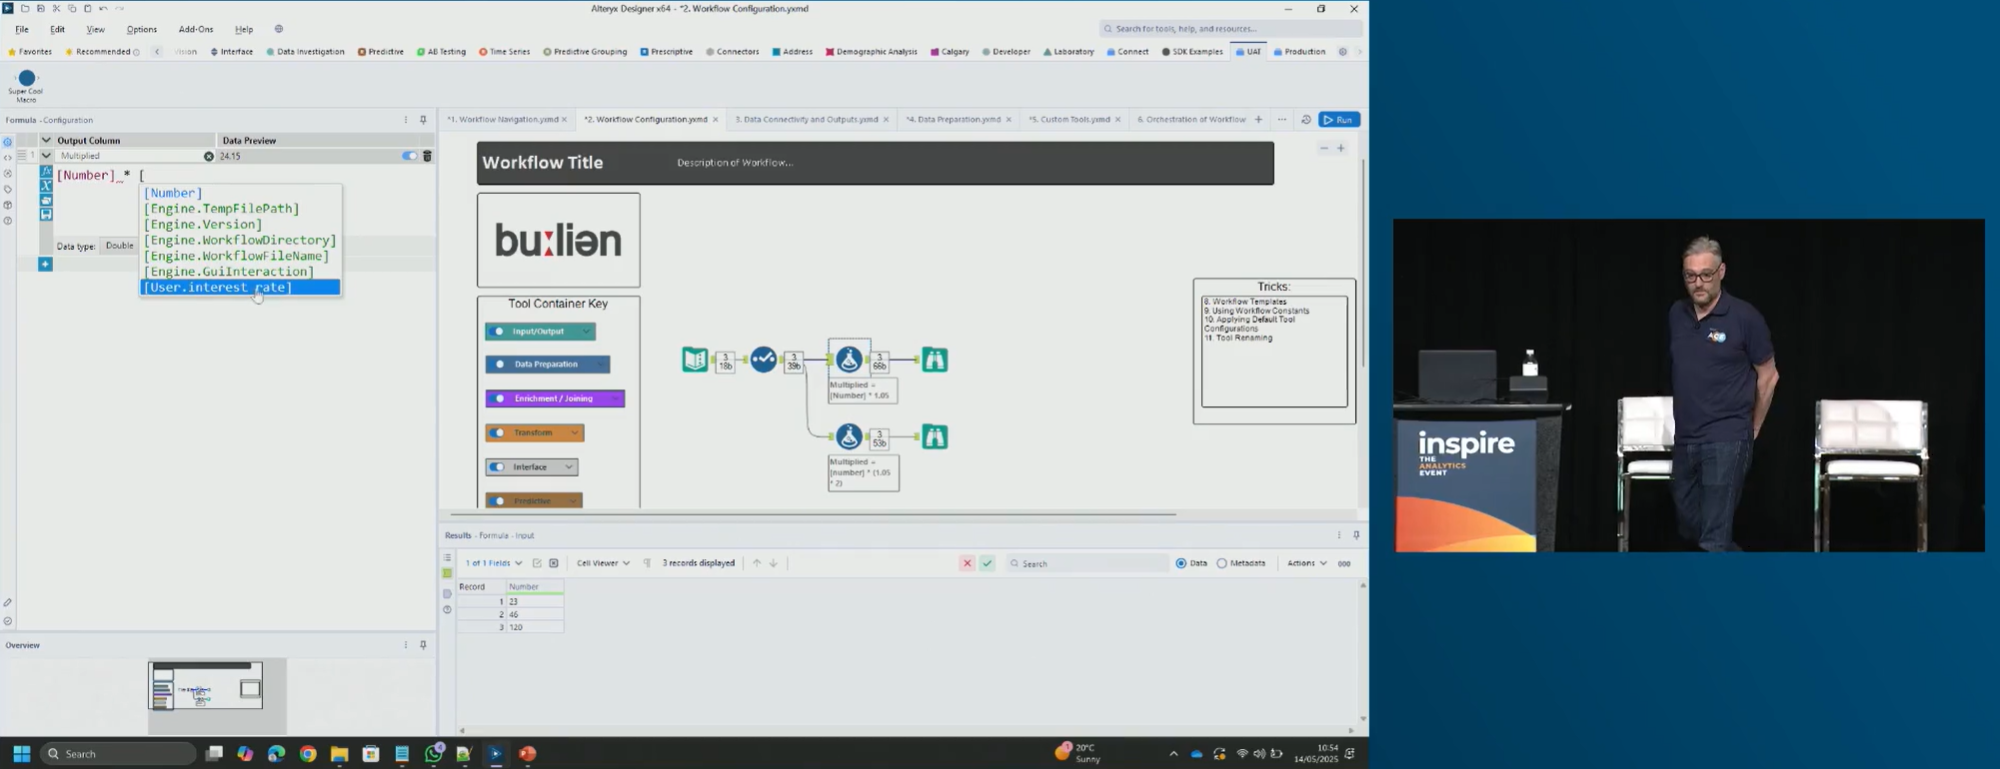Viewport: 2000px width, 769px height.
Task: Select the upper Formula flask tool on canvas
Action: 849,359
